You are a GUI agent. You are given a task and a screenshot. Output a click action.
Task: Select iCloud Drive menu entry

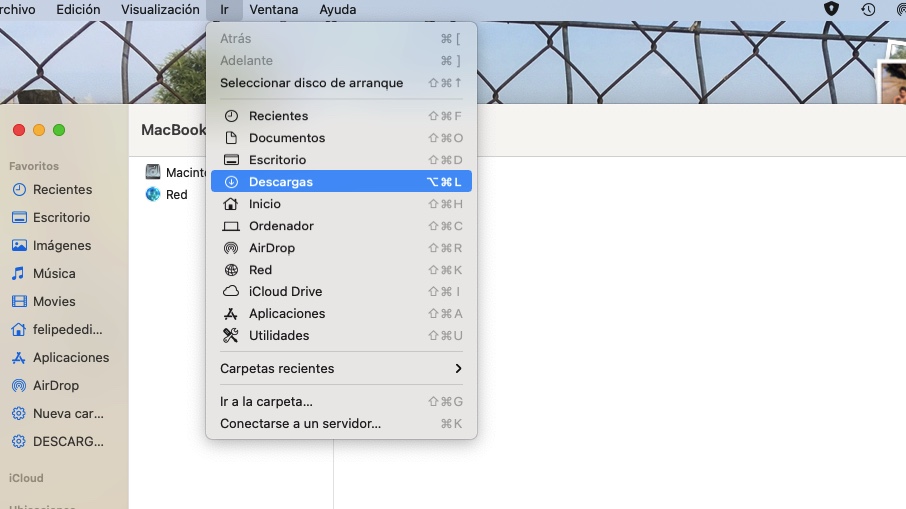click(341, 291)
